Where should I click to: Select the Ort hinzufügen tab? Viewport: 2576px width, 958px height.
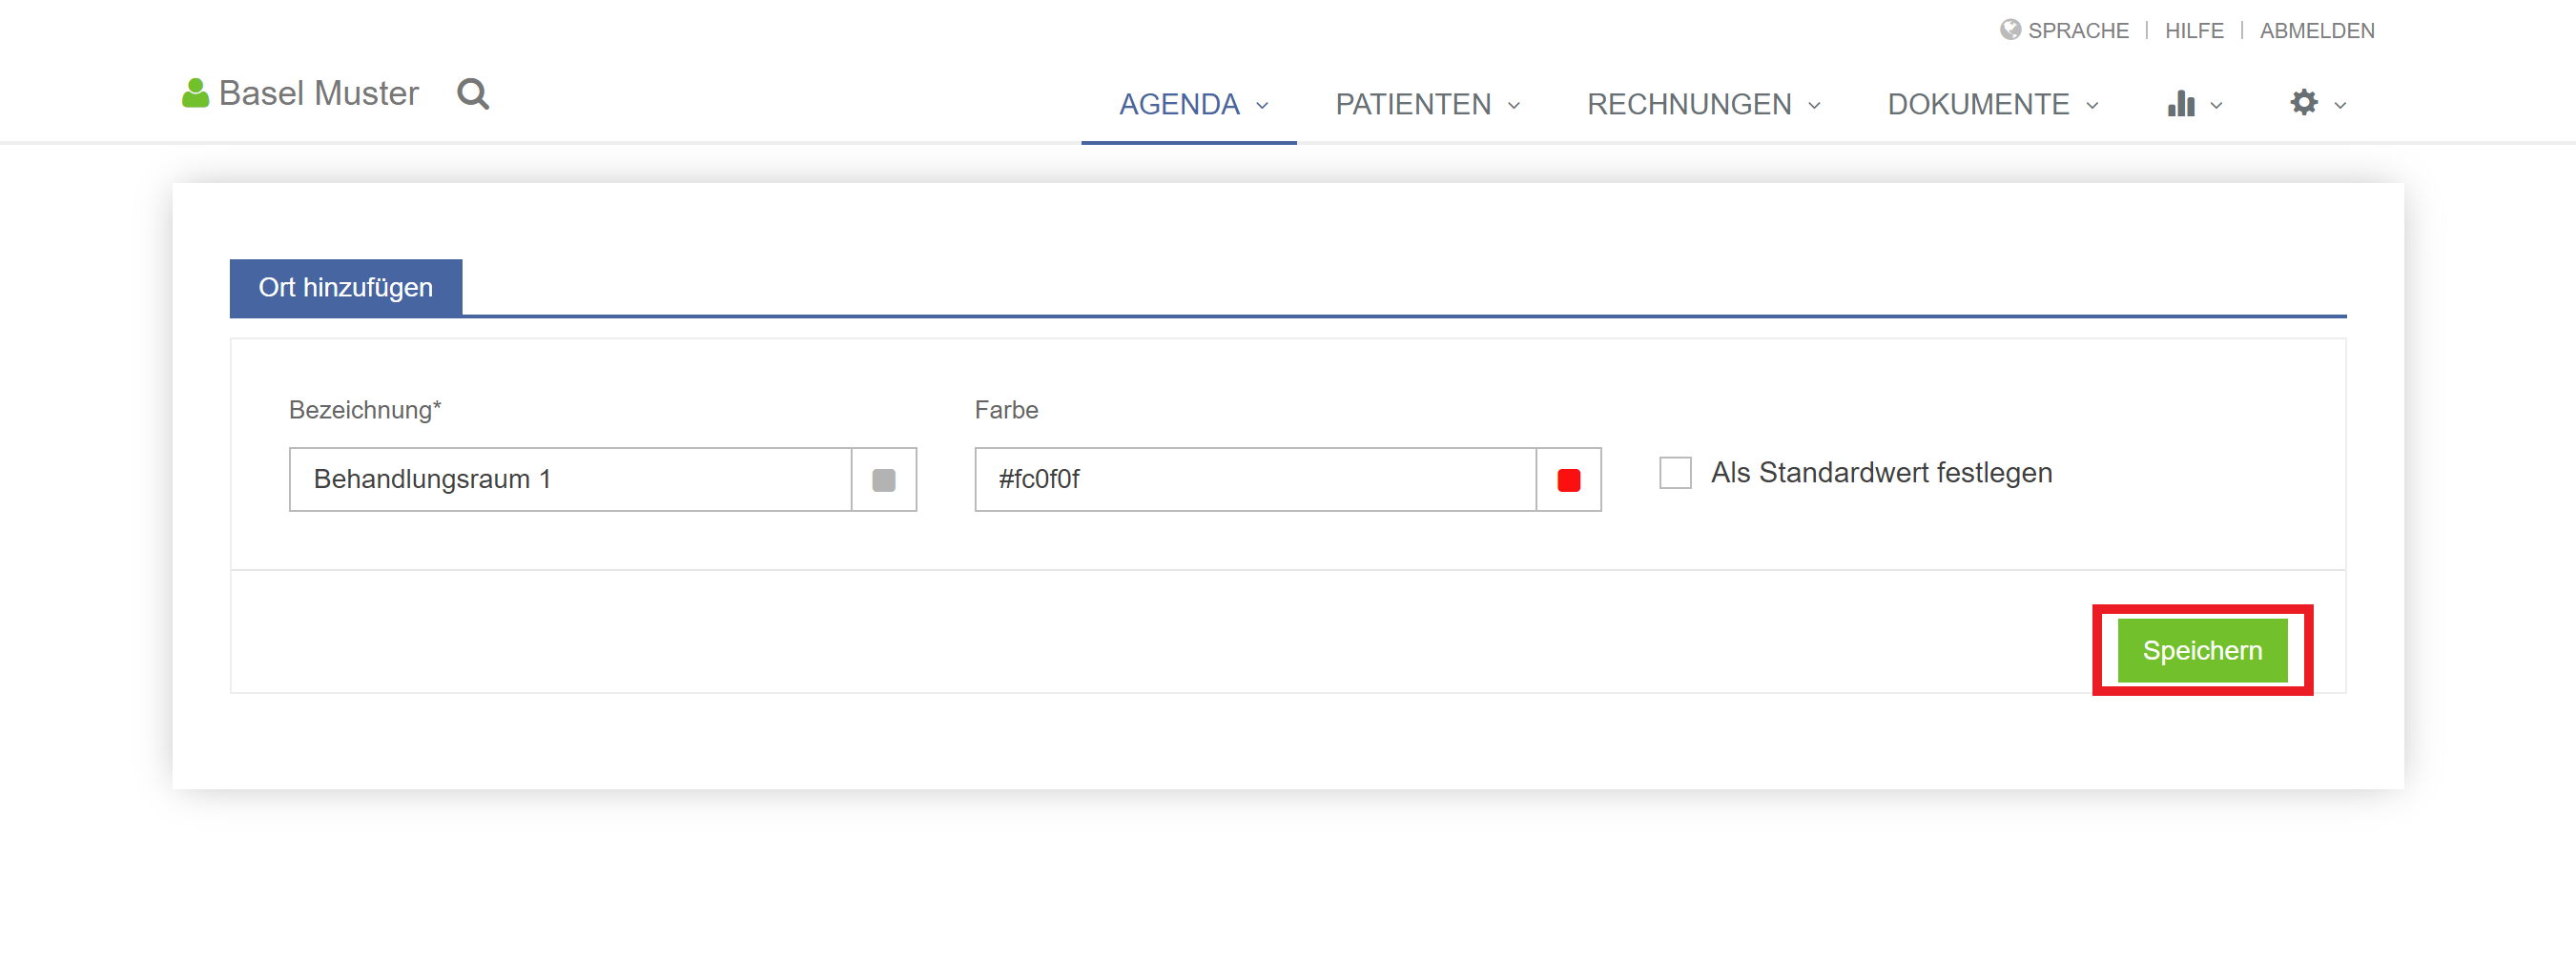[x=346, y=288]
